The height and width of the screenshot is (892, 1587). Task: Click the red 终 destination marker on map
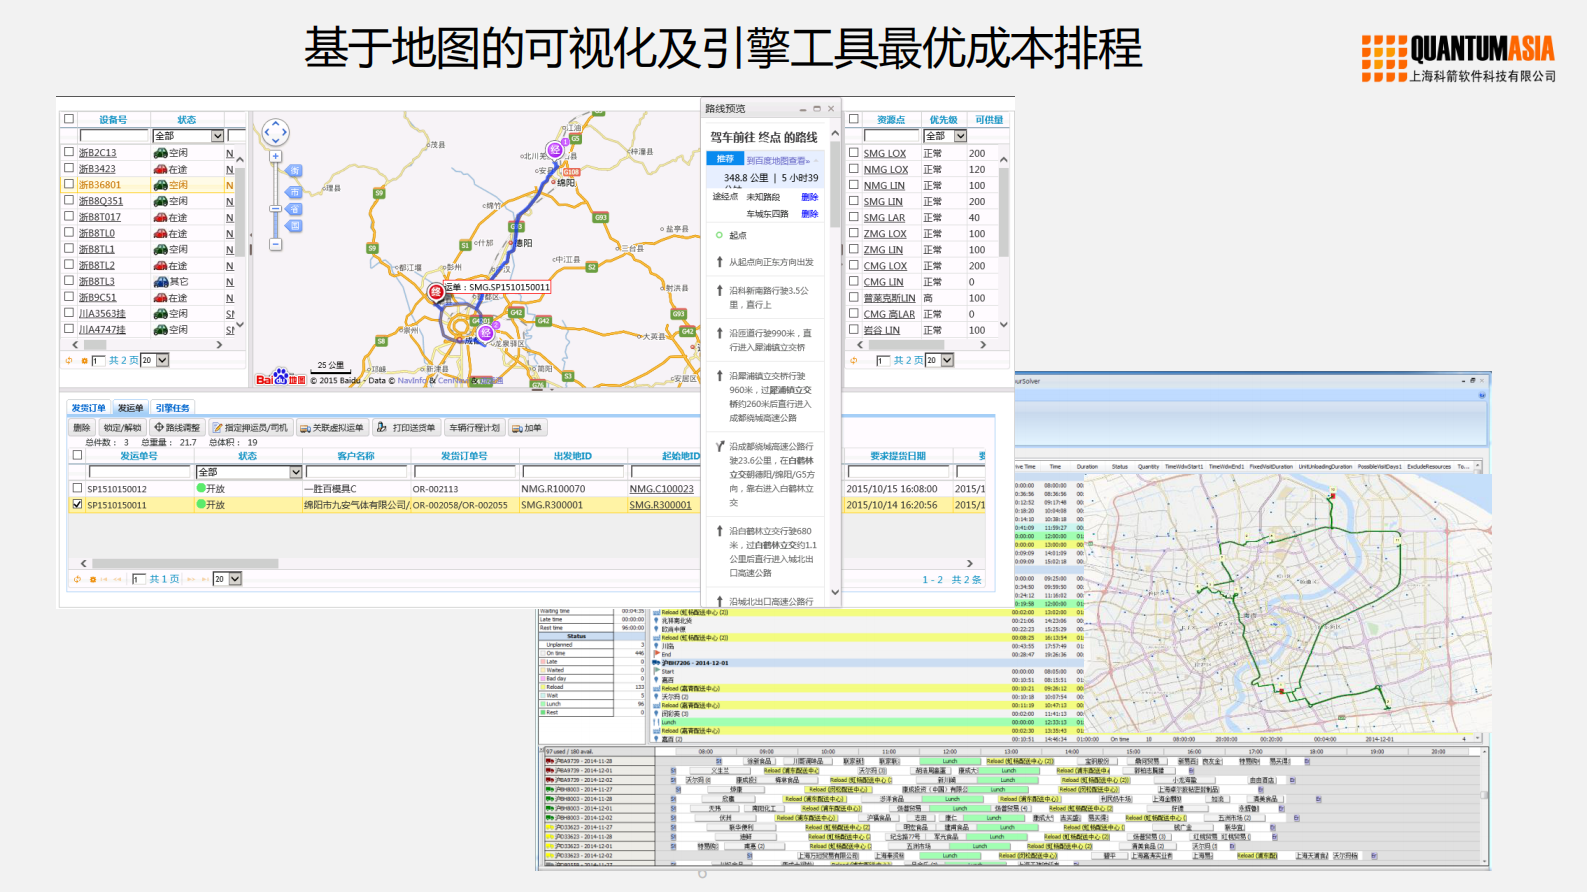pyautogui.click(x=436, y=291)
